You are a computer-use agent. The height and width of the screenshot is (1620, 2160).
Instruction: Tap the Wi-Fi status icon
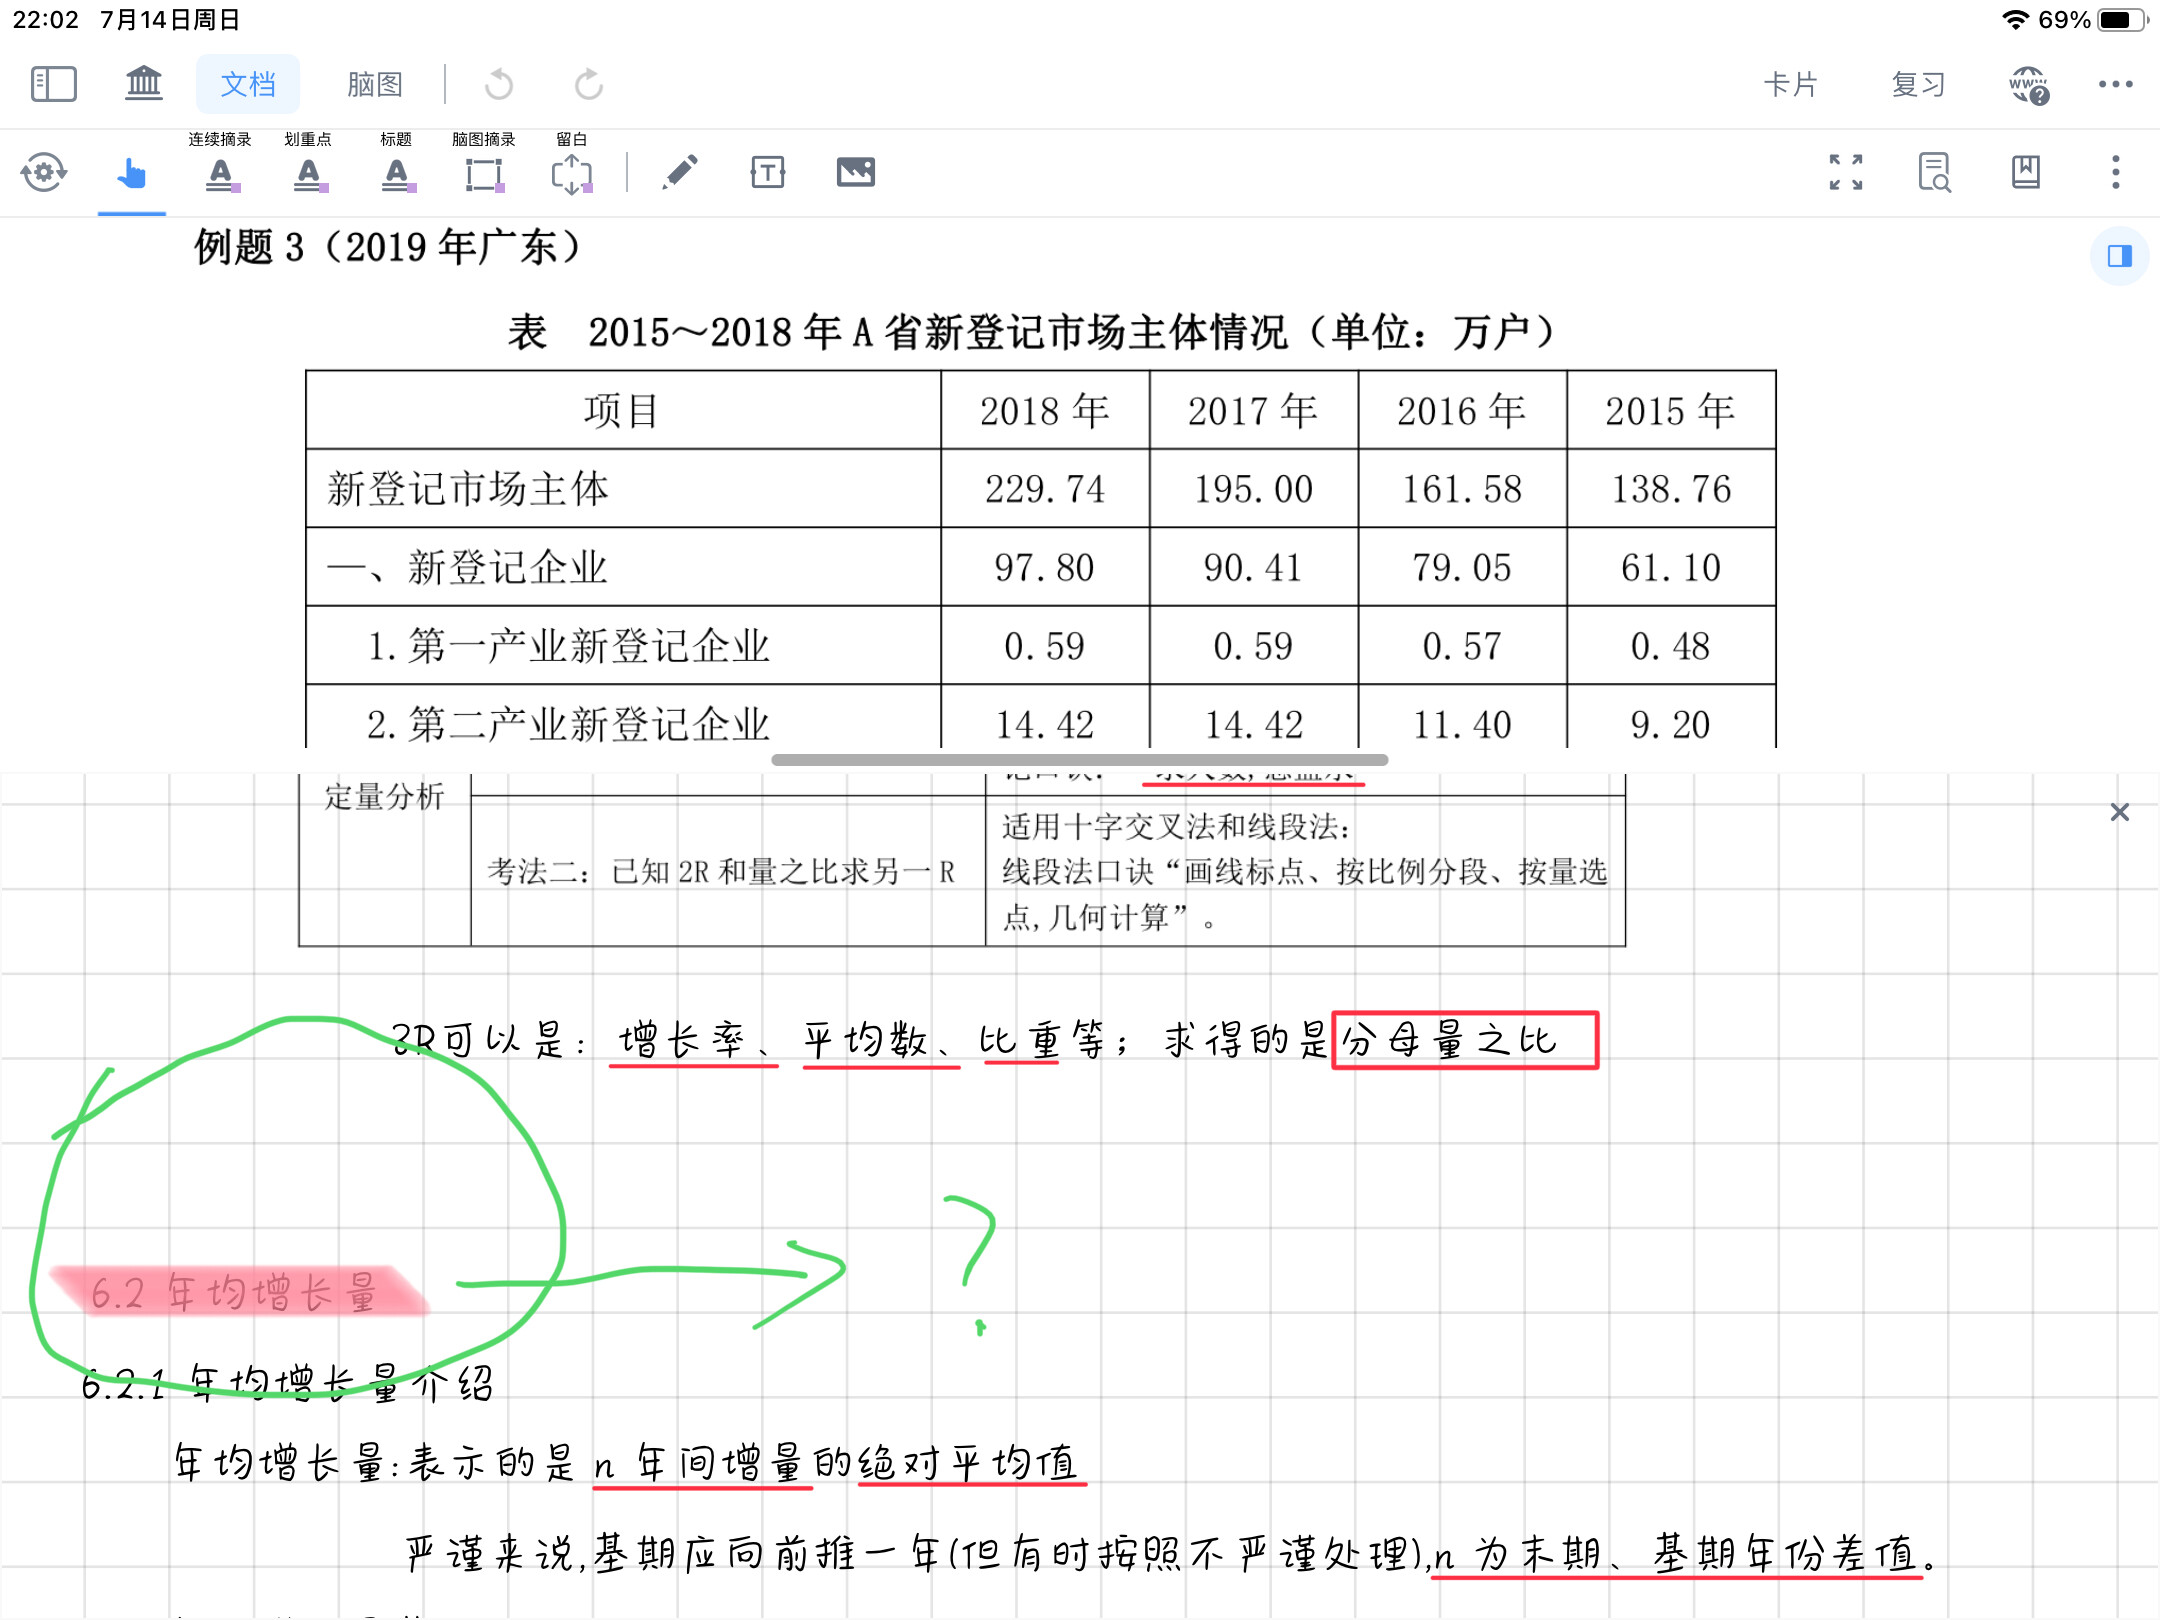(x=2016, y=20)
